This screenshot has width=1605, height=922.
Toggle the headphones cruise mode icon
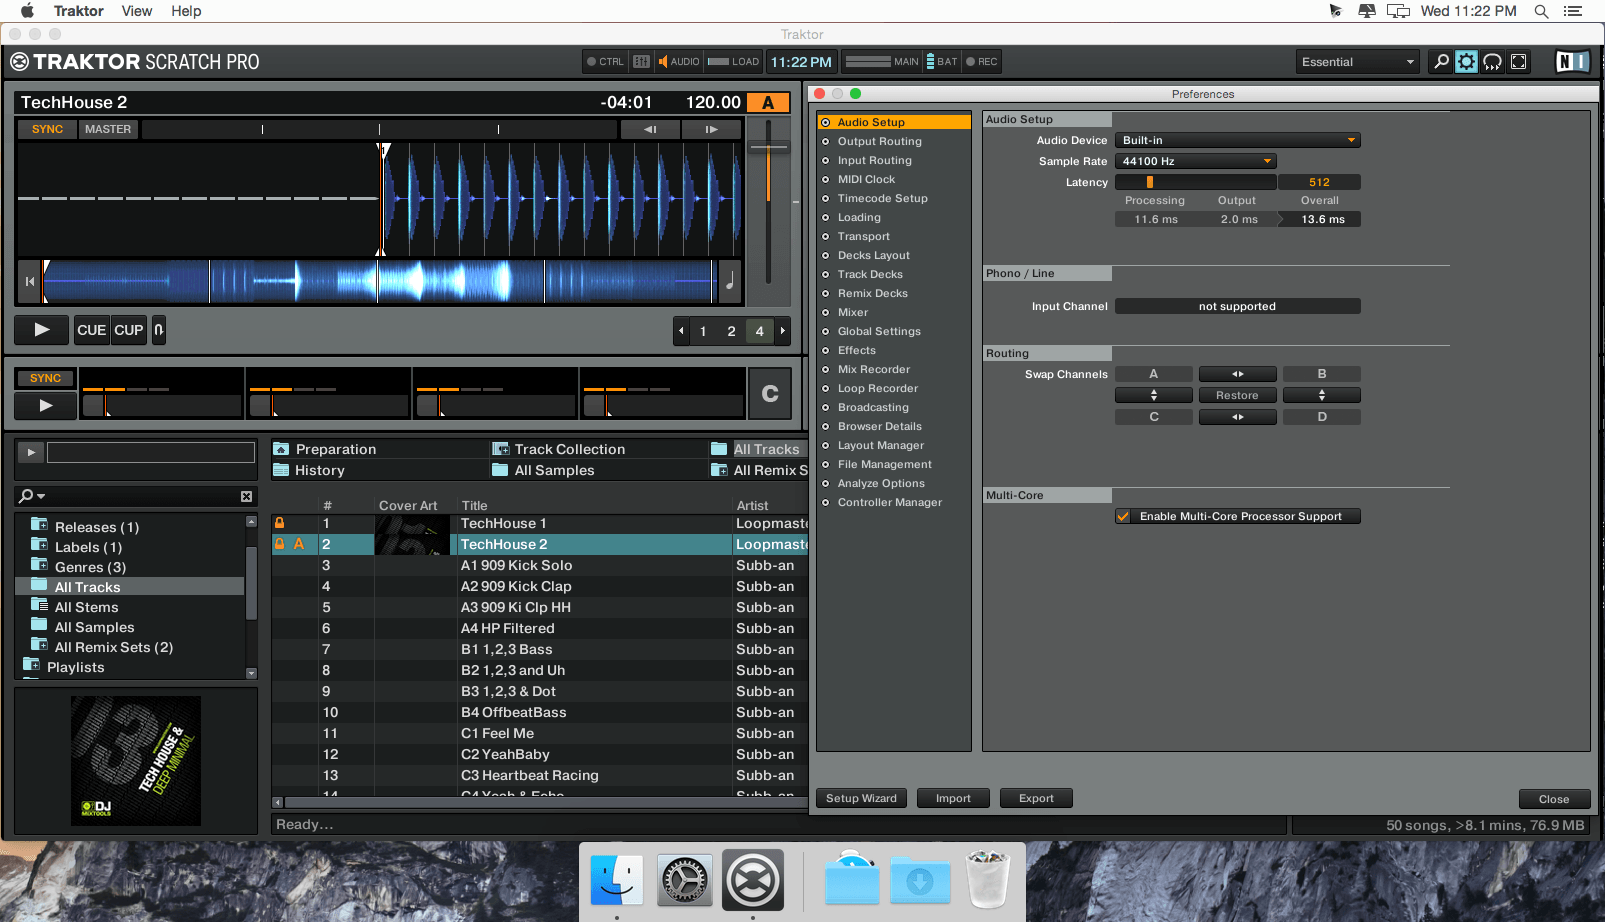click(x=1492, y=62)
